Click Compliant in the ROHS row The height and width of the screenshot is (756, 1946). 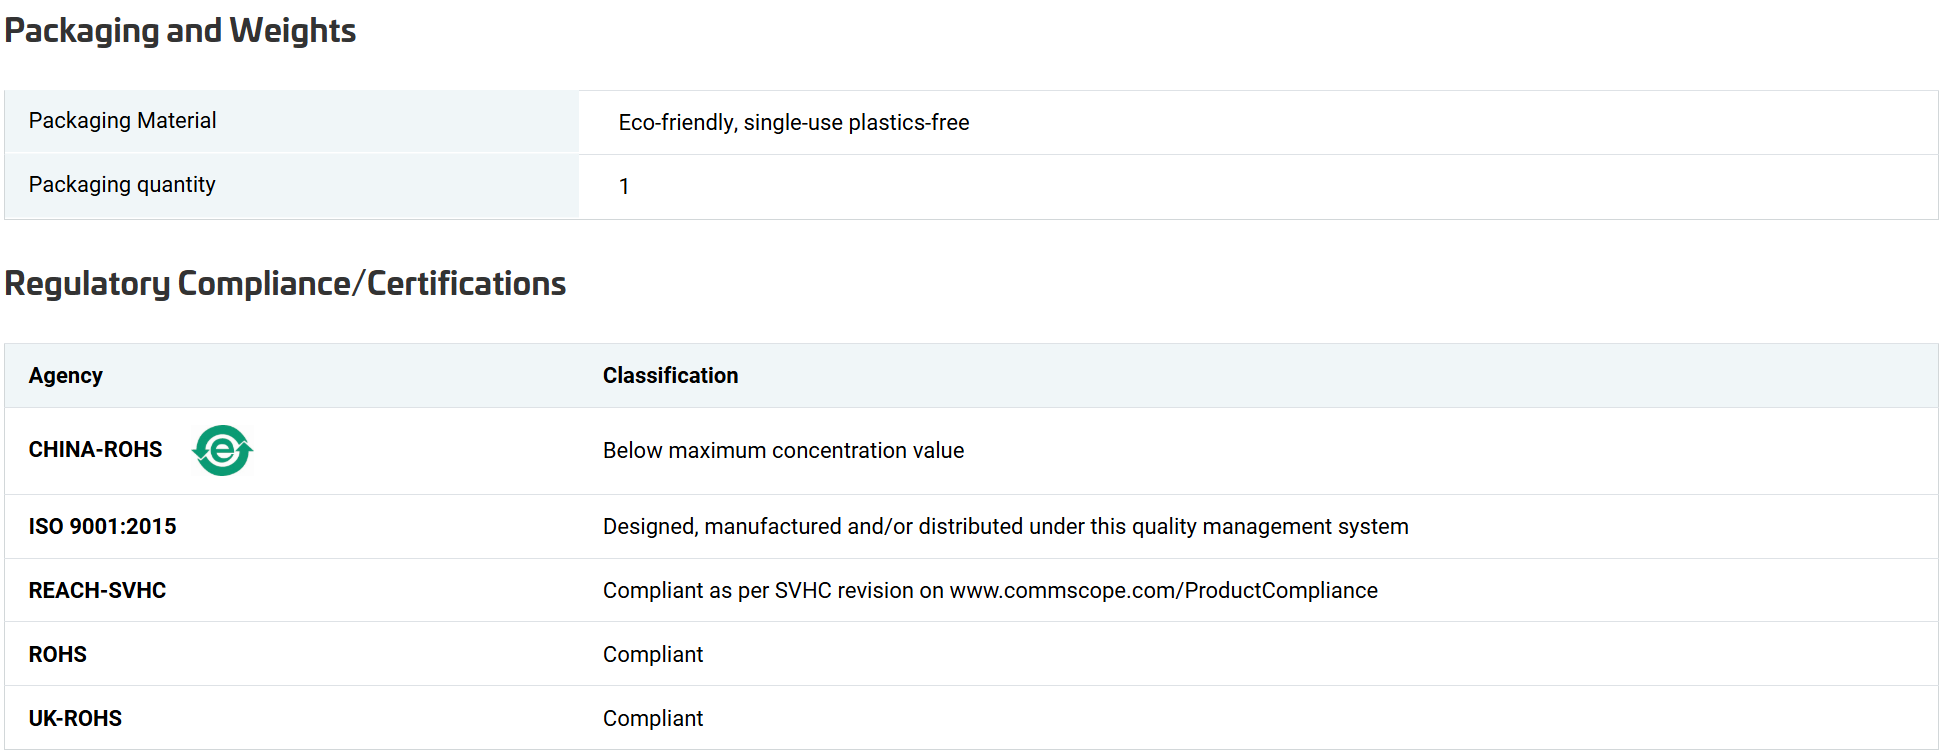coord(653,655)
